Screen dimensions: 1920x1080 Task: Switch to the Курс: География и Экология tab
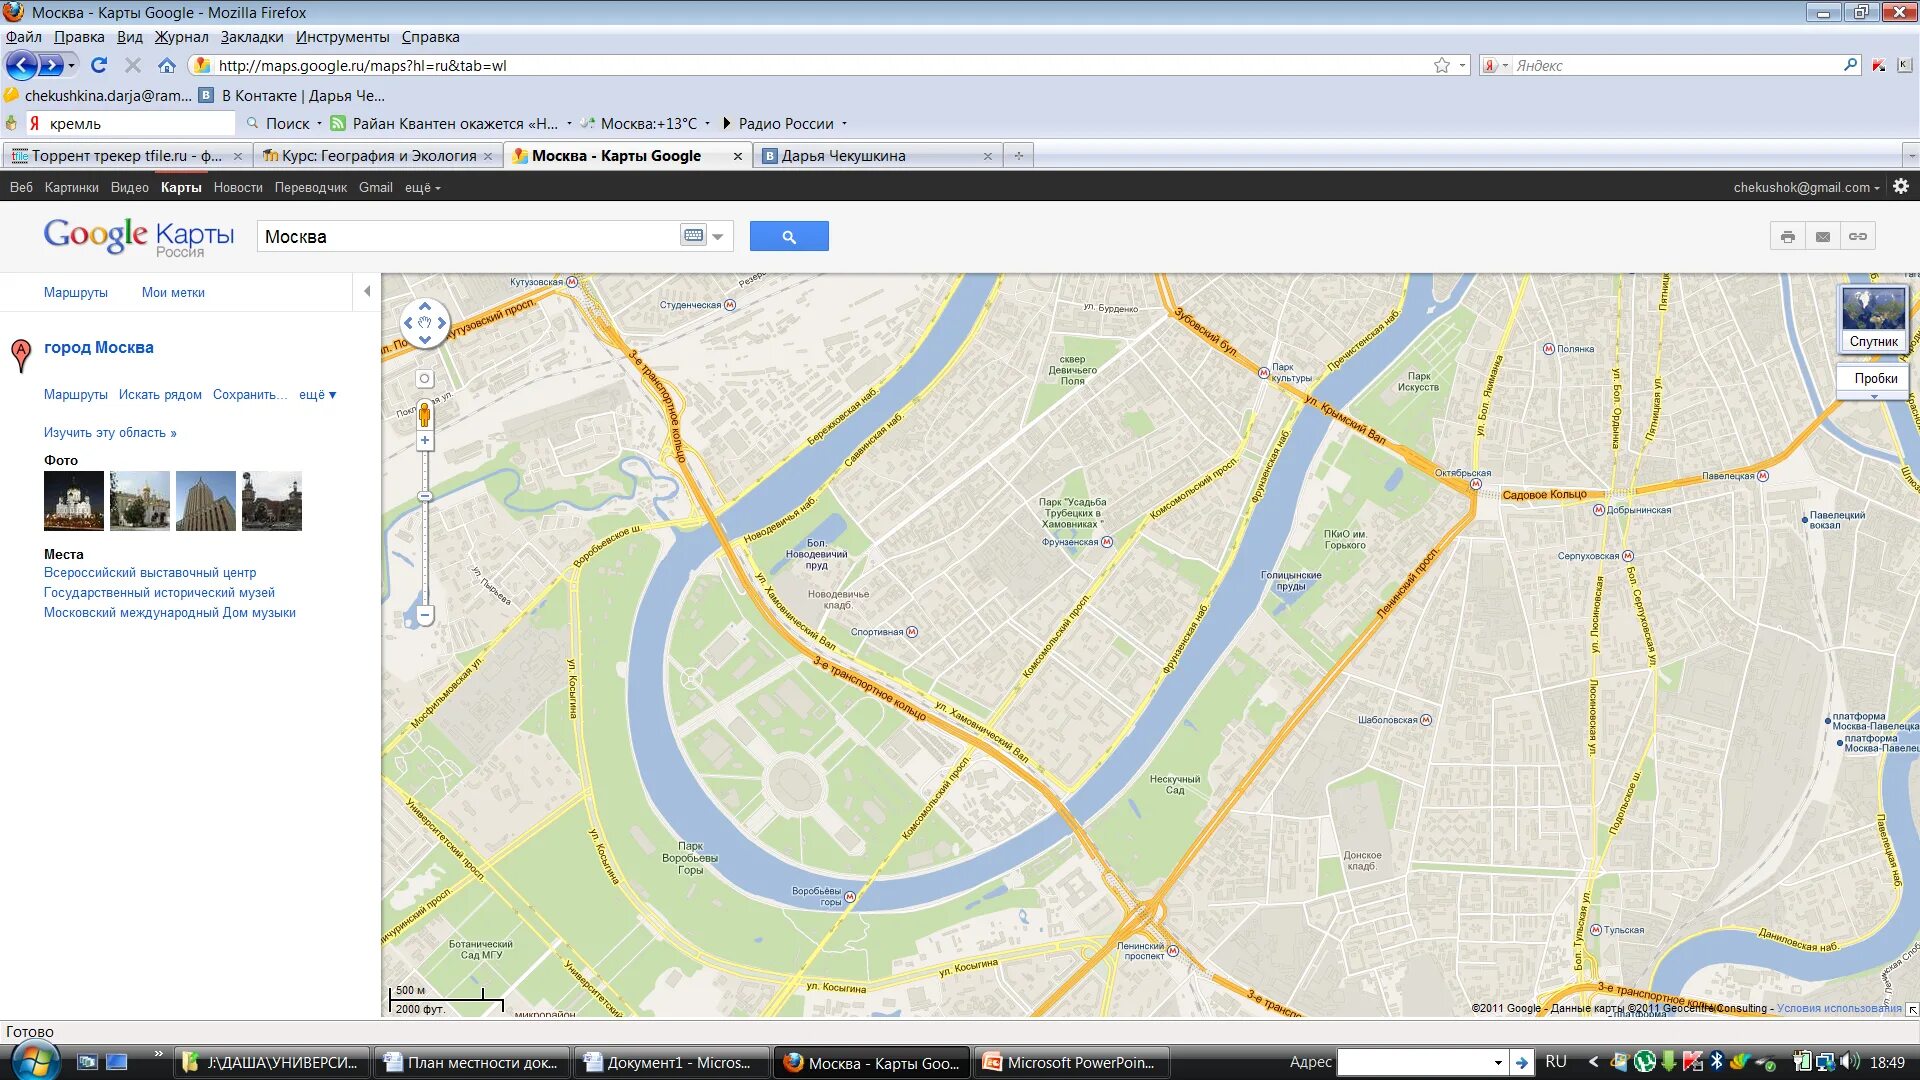[377, 156]
